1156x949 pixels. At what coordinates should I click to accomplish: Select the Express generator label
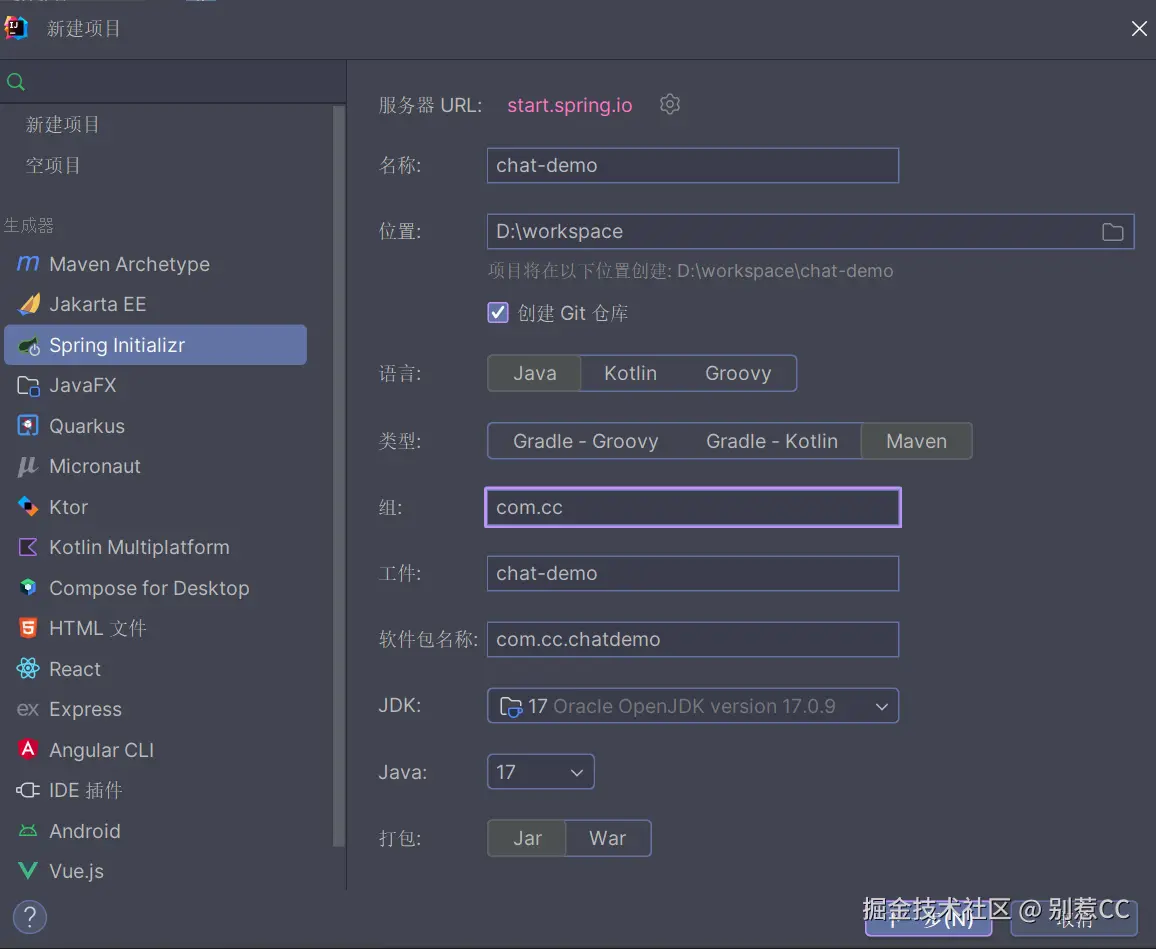point(86,709)
